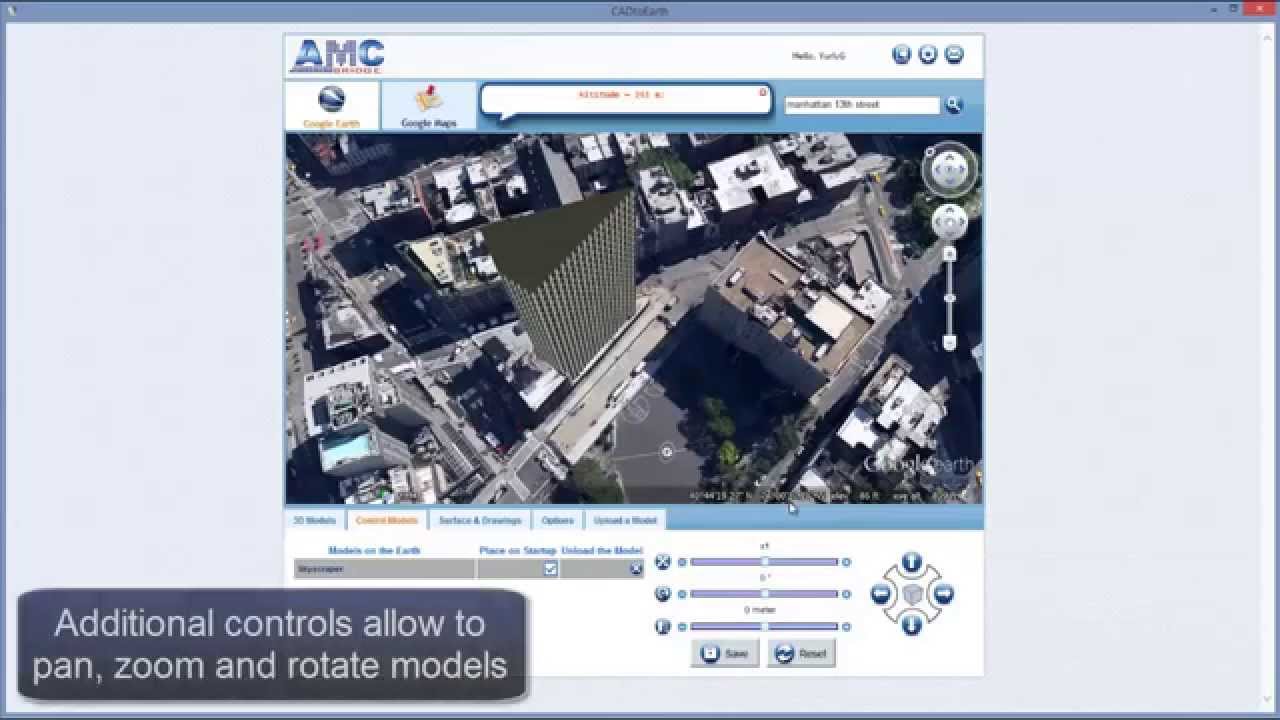Open the 3D Models tab
The width and height of the screenshot is (1280, 720).
point(314,520)
